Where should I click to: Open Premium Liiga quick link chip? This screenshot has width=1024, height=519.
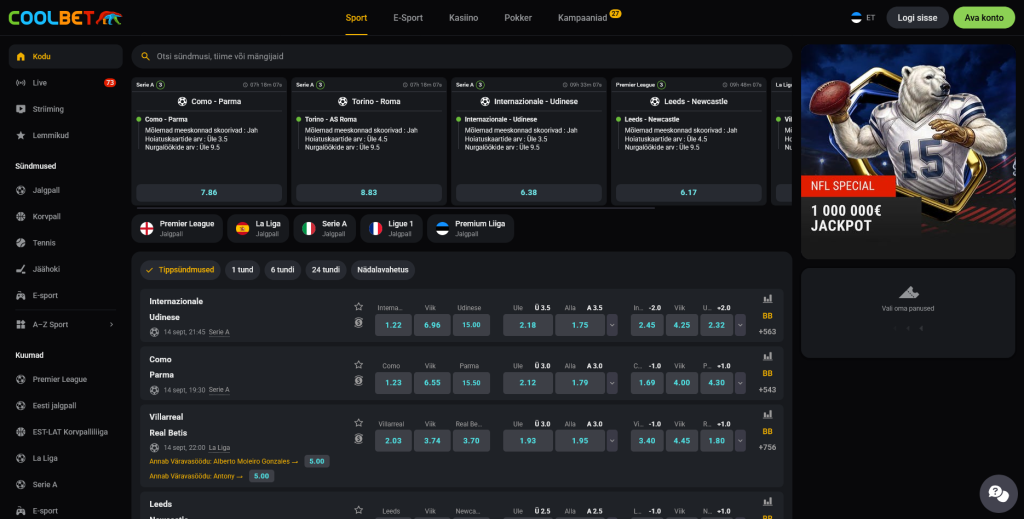pyautogui.click(x=470, y=228)
